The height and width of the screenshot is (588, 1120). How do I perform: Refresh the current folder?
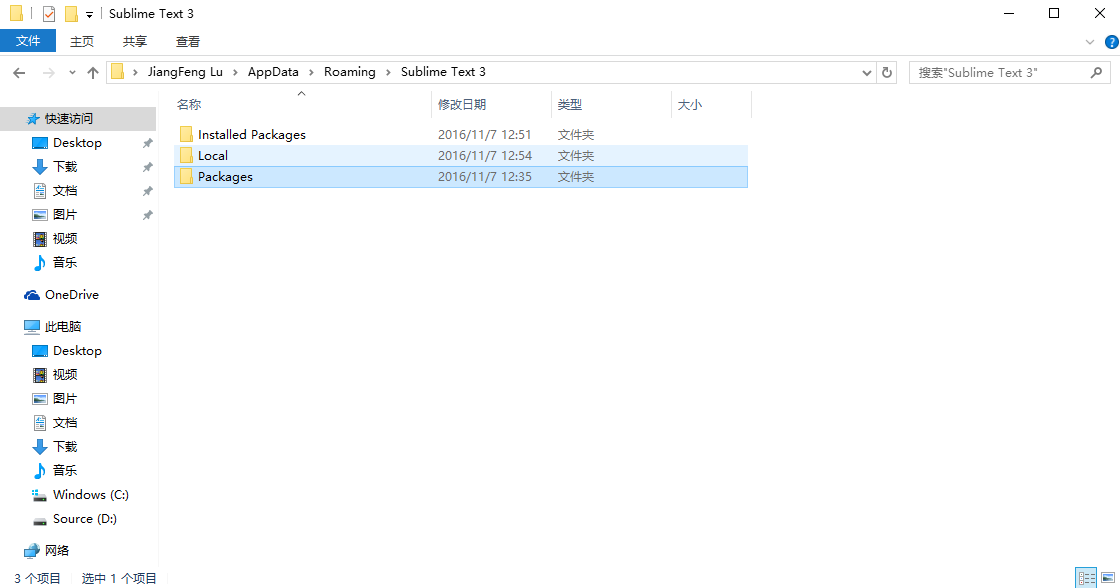point(886,72)
